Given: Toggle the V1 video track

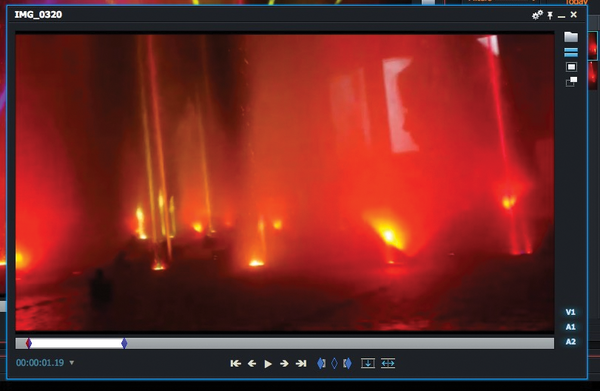Looking at the screenshot, I should [571, 312].
